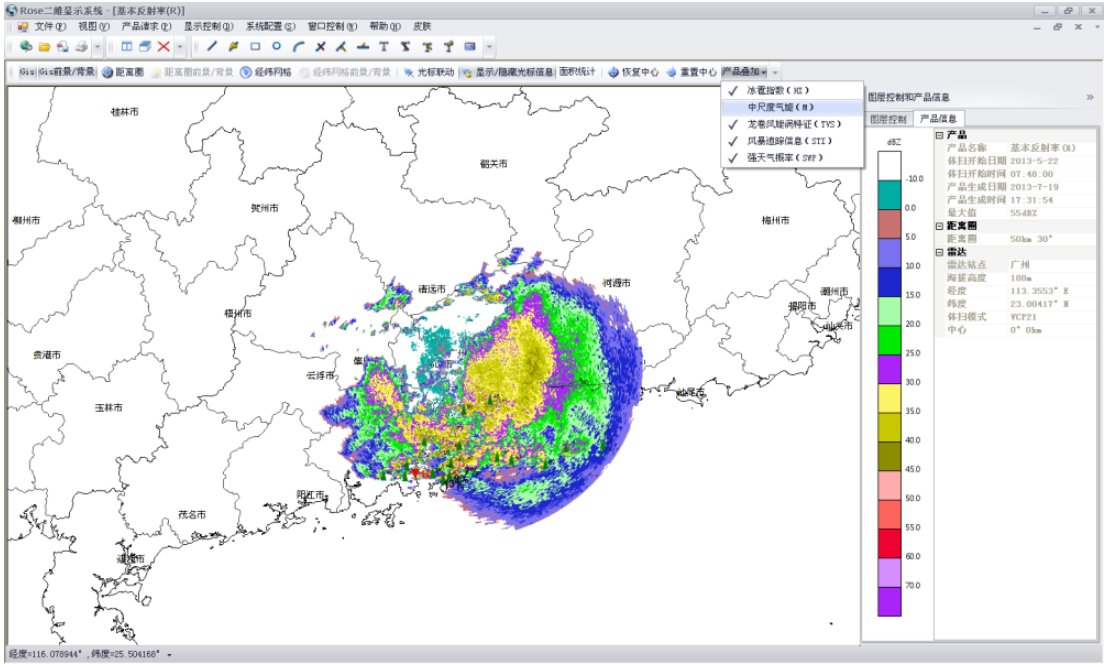The width and height of the screenshot is (1104, 667).
Task: Uncheck 强天气概率 (SWP) overlay
Action: click(x=792, y=158)
